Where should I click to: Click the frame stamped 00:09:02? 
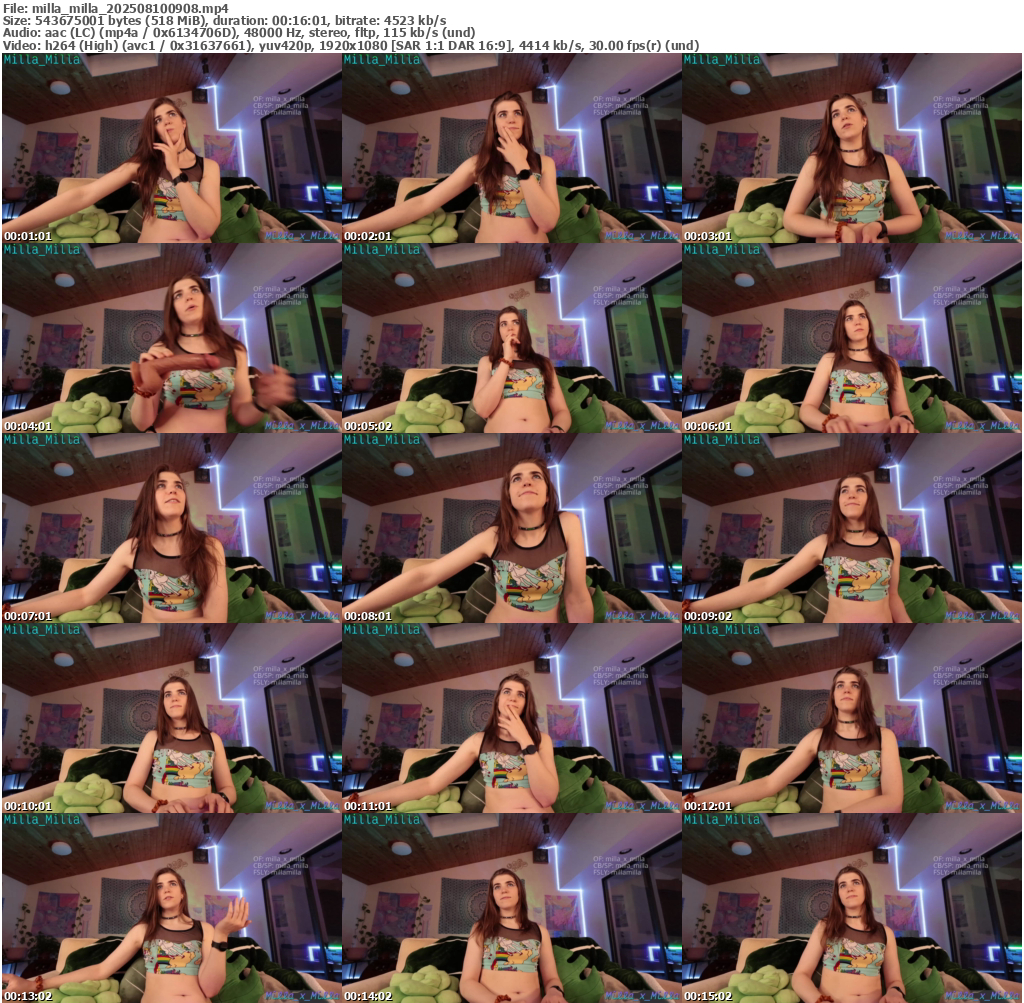point(852,528)
